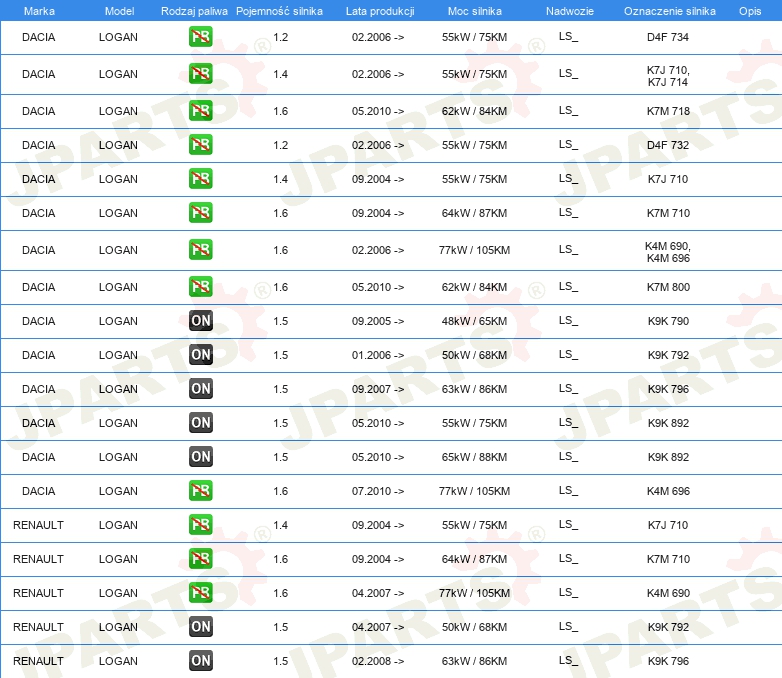
Task: Click the diesel ON icon in the 02.2008 row
Action: coord(200,661)
